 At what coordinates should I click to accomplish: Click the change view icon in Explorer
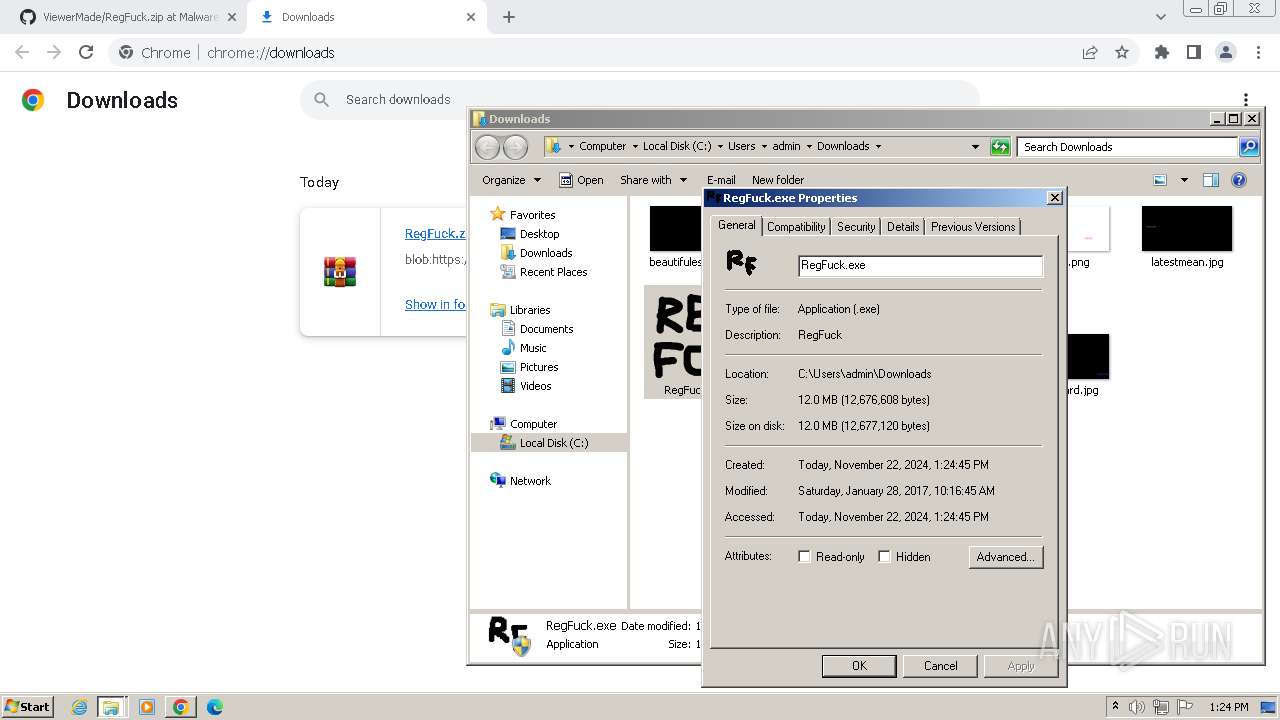1160,180
